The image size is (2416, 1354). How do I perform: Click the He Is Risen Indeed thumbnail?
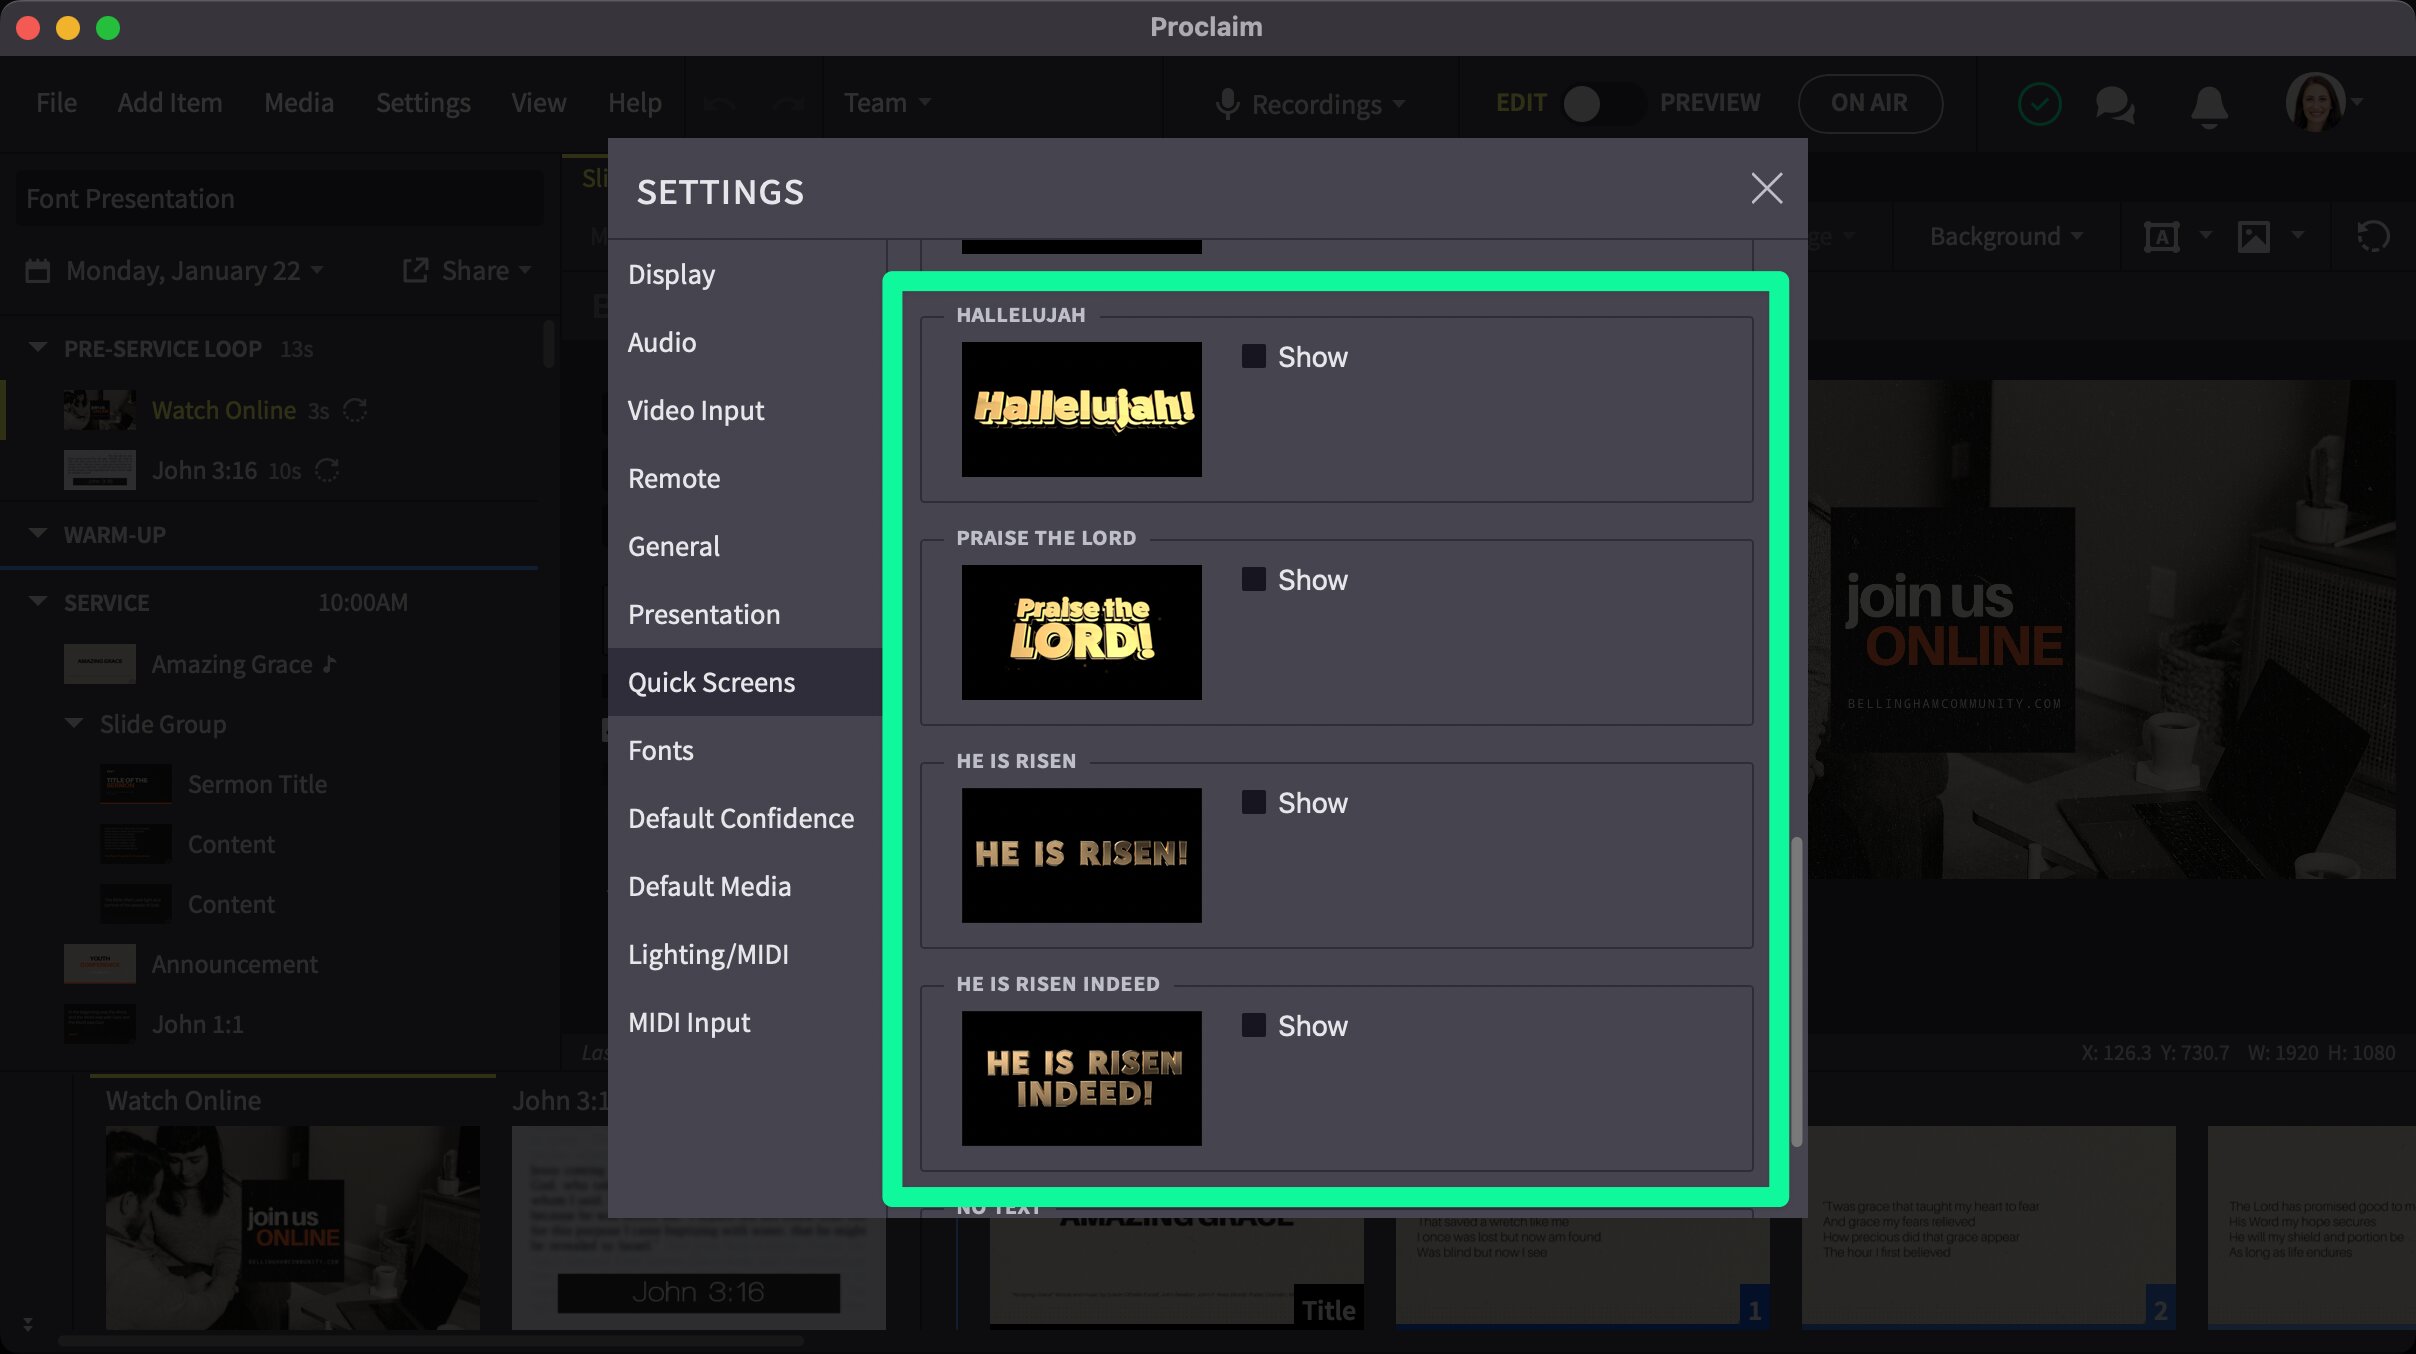[x=1081, y=1078]
